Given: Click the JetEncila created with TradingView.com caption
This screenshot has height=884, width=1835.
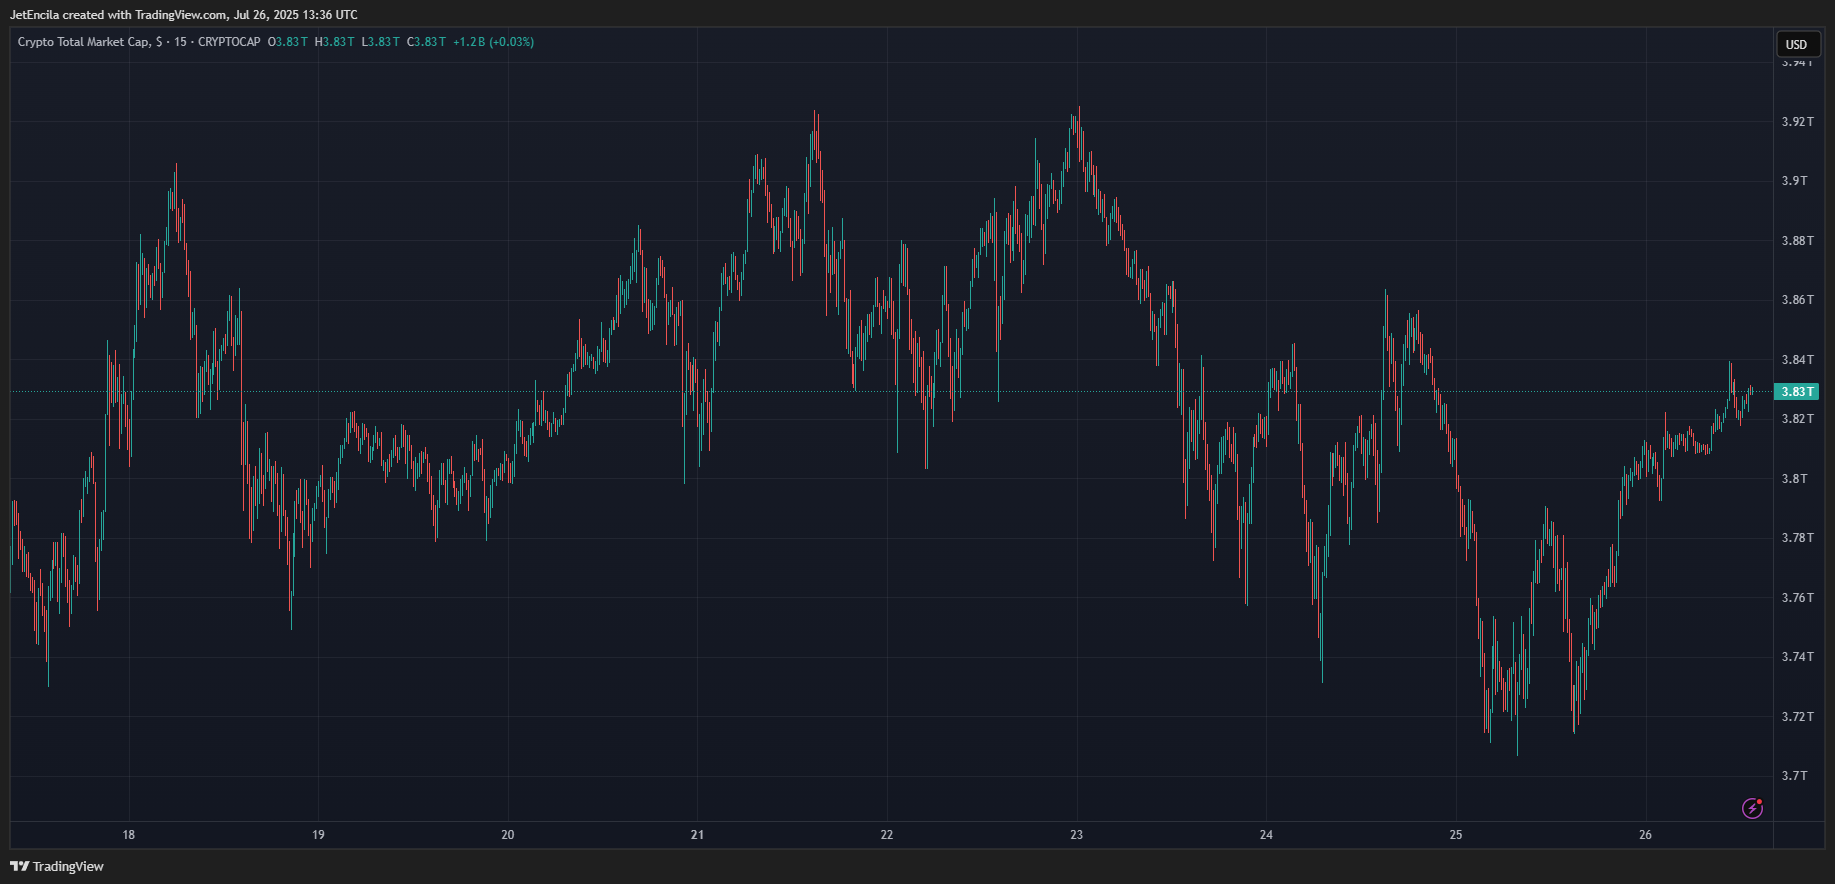Looking at the screenshot, I should tap(183, 15).
